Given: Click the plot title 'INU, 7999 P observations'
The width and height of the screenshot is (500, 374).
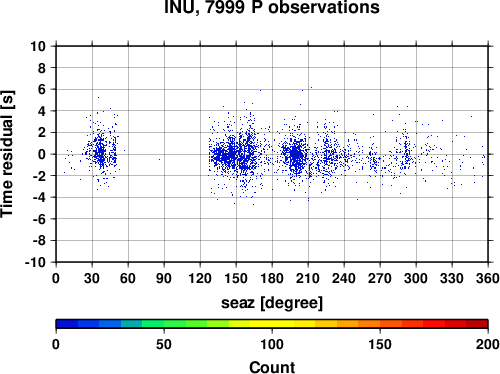Looking at the screenshot, I should [272, 7].
